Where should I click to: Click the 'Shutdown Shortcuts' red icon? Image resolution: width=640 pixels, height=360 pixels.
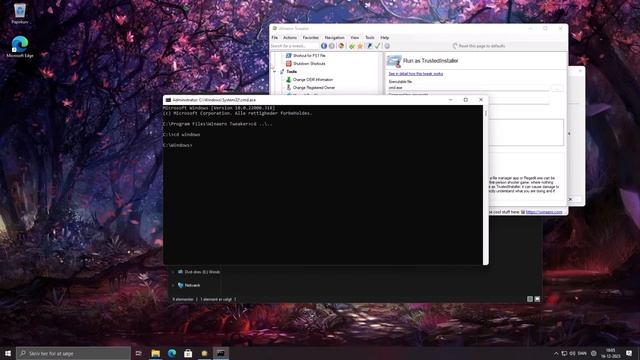289,64
